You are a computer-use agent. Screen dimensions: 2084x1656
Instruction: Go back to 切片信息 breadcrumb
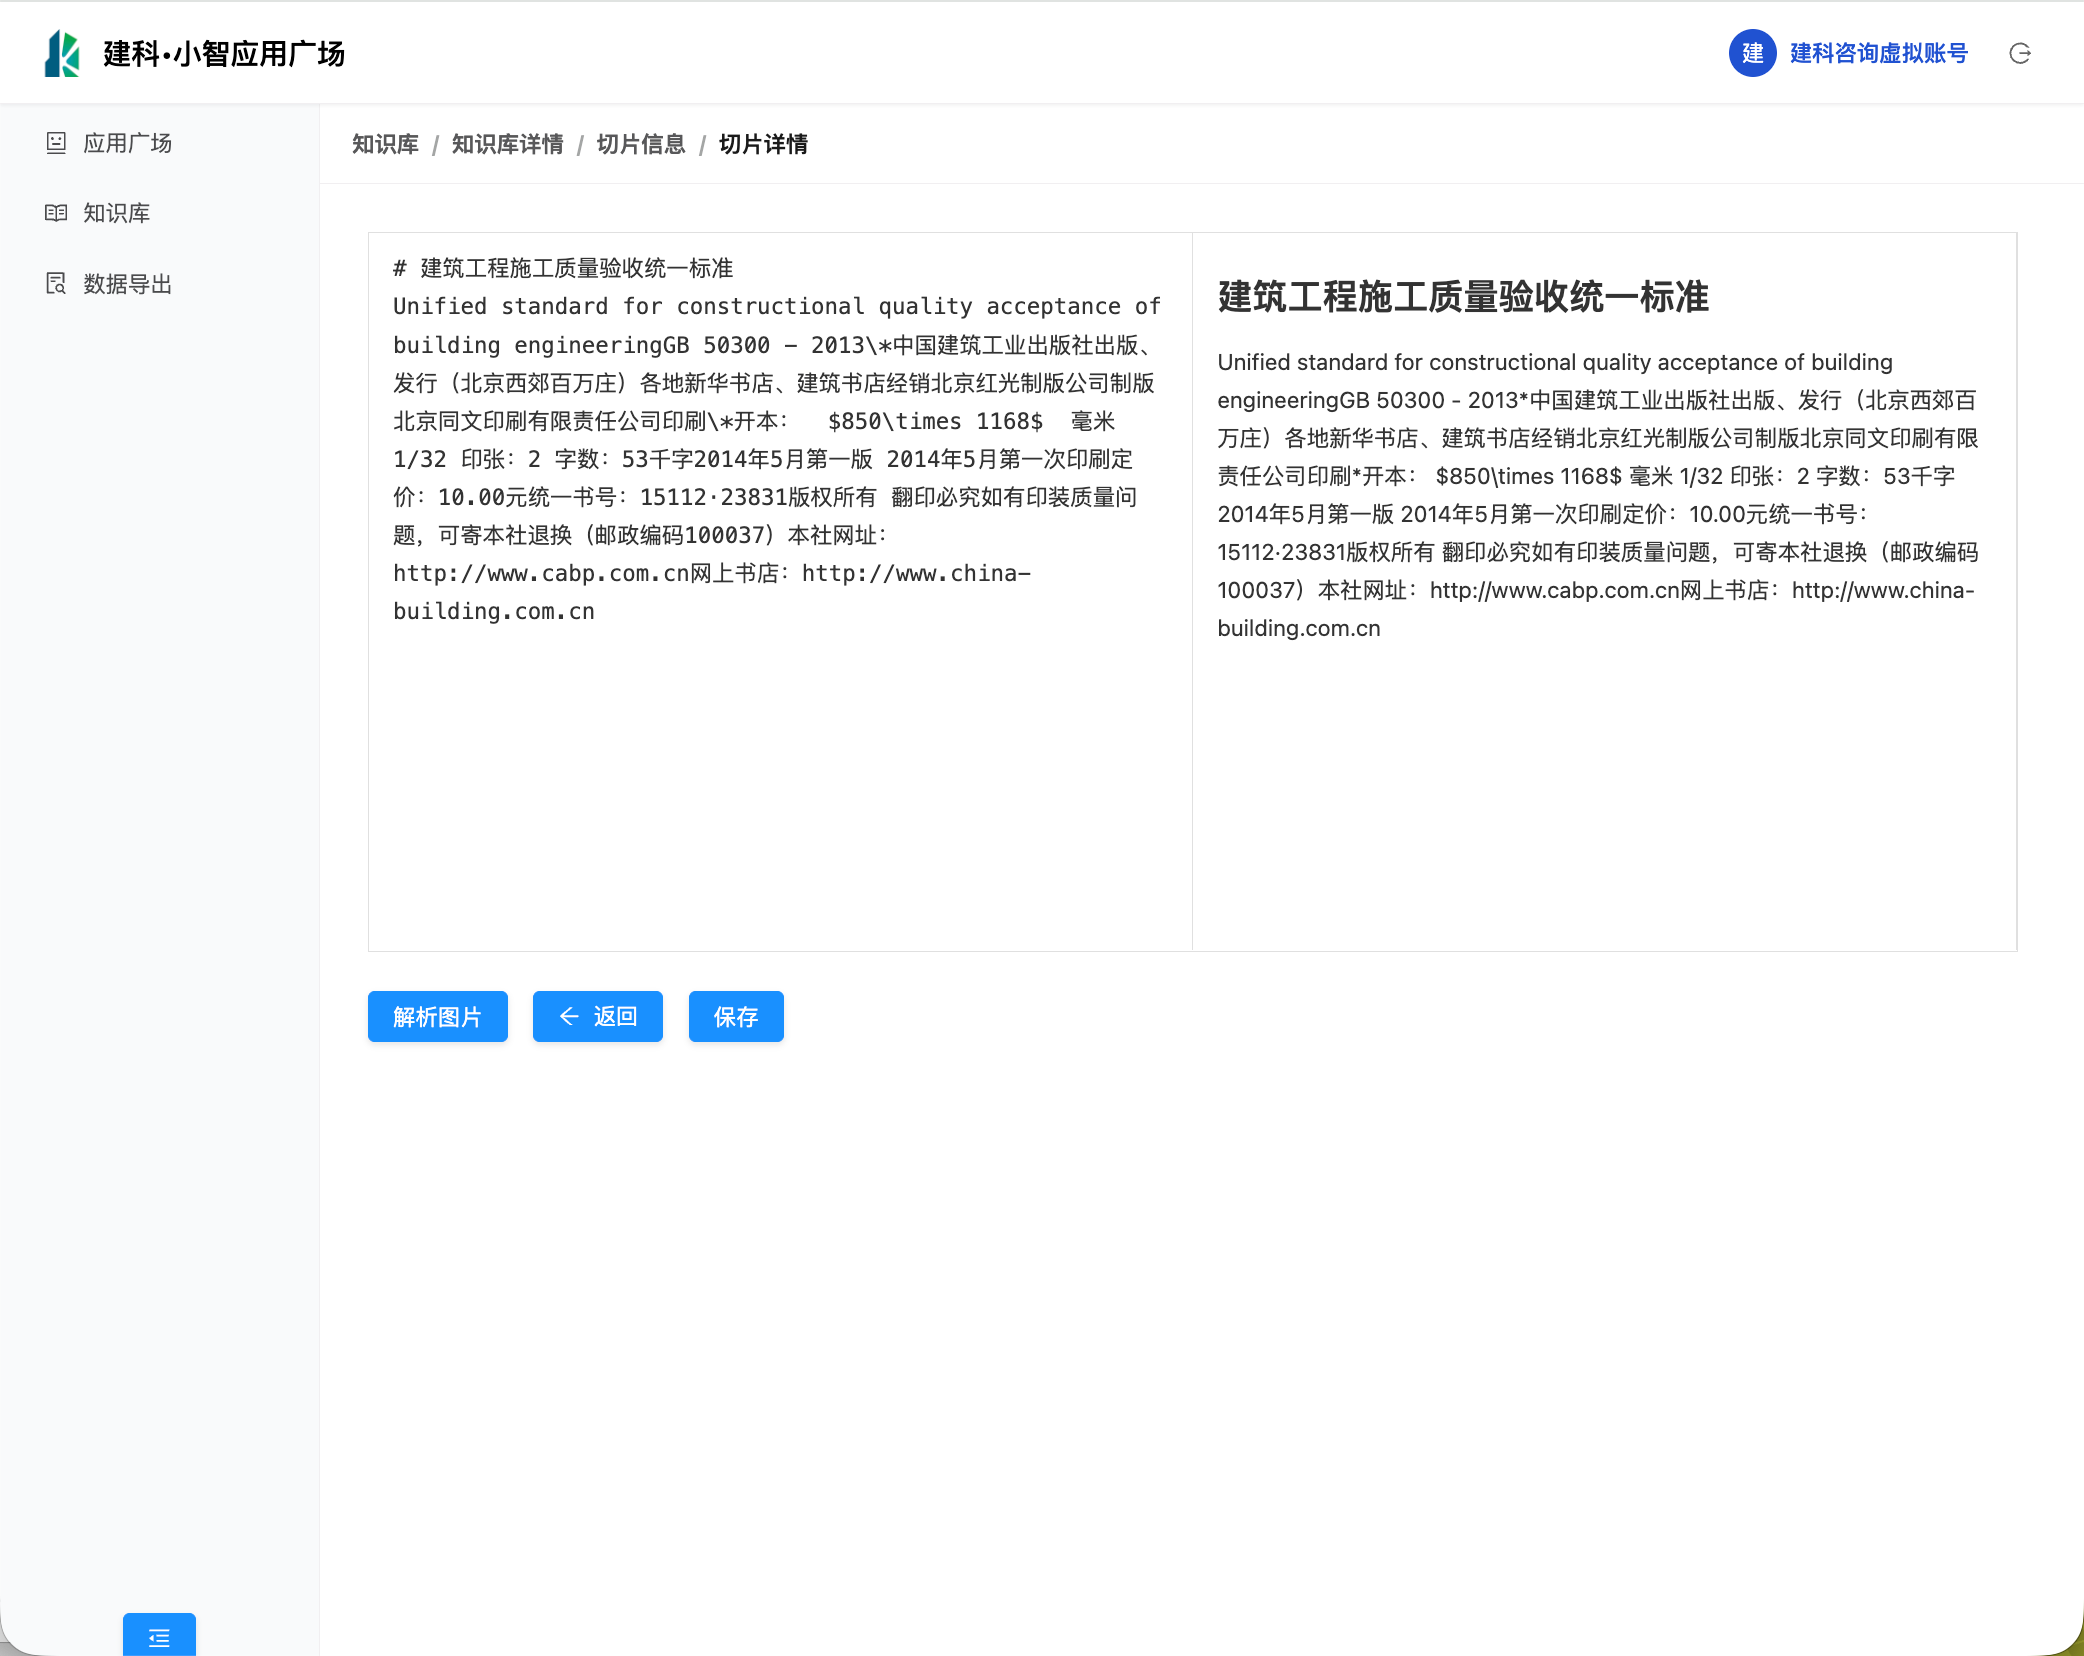(640, 144)
